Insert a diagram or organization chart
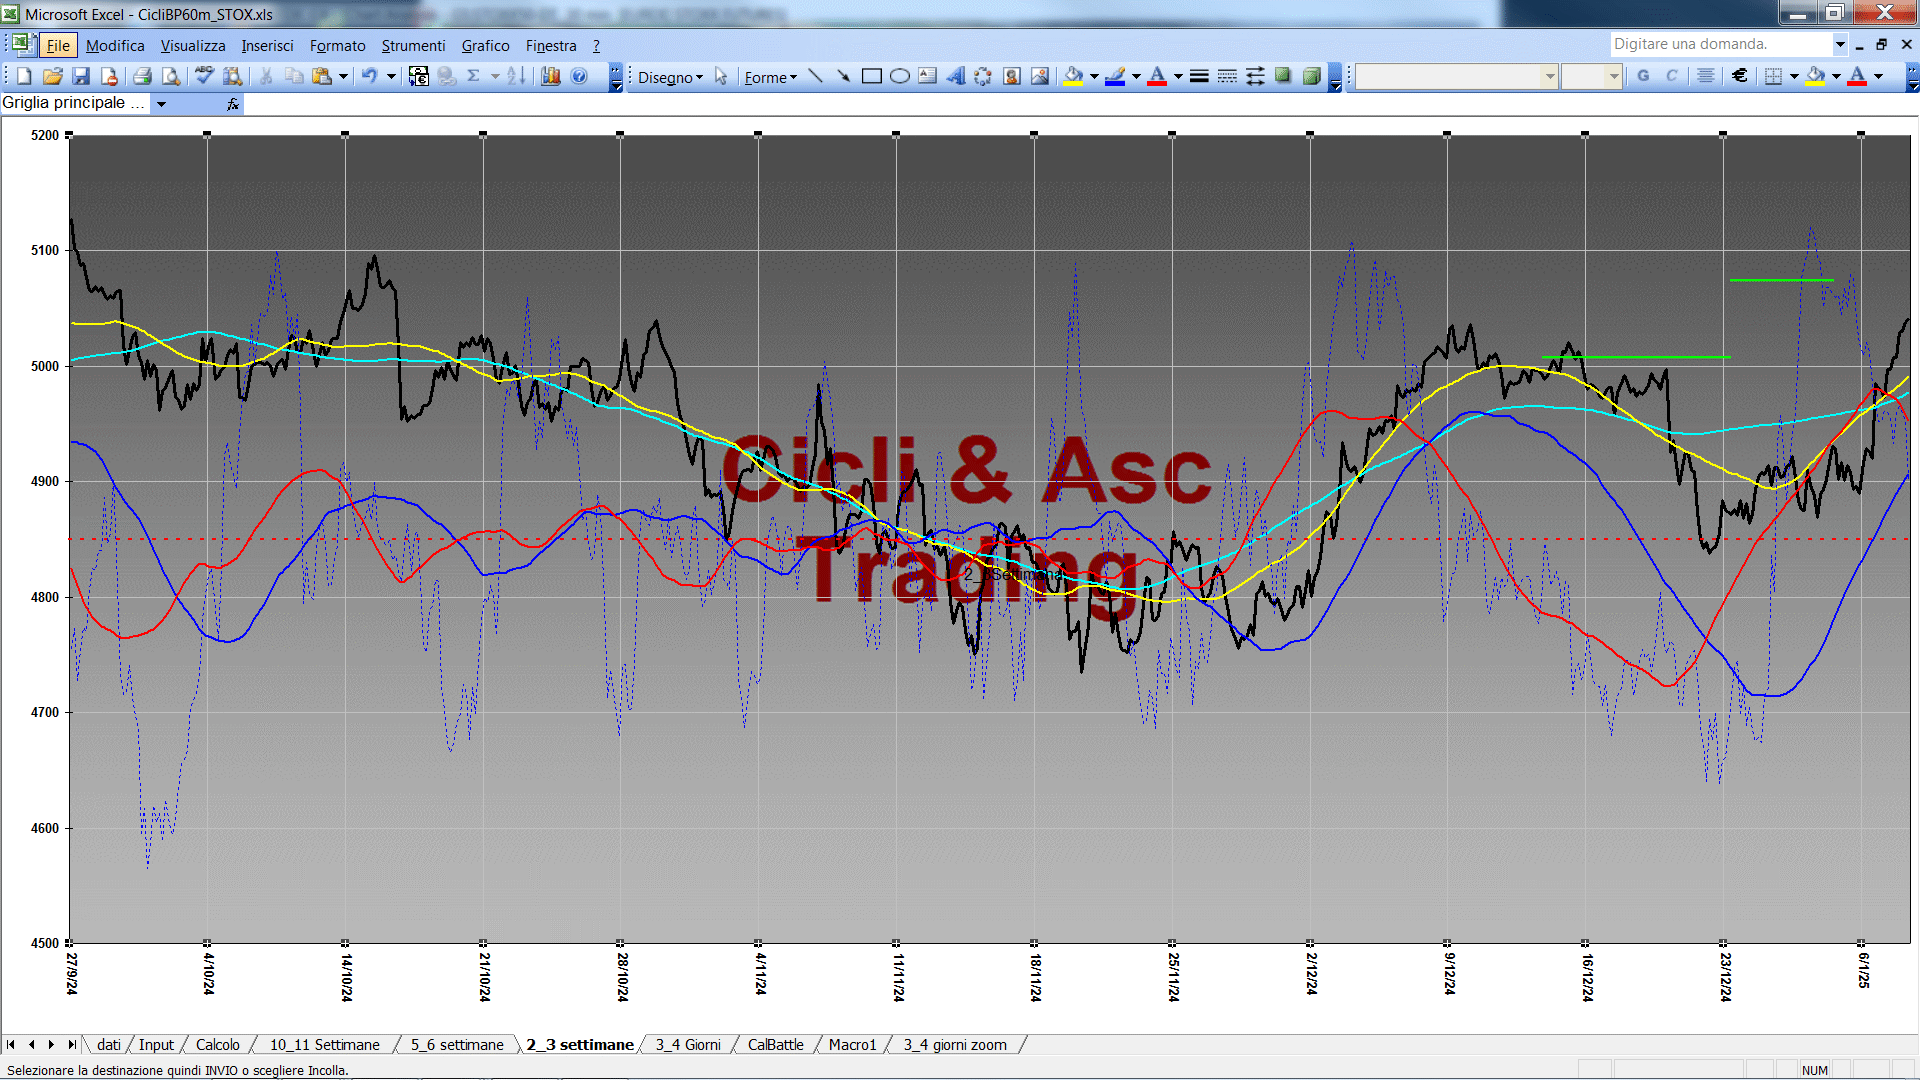The width and height of the screenshot is (1920, 1080). coord(984,76)
